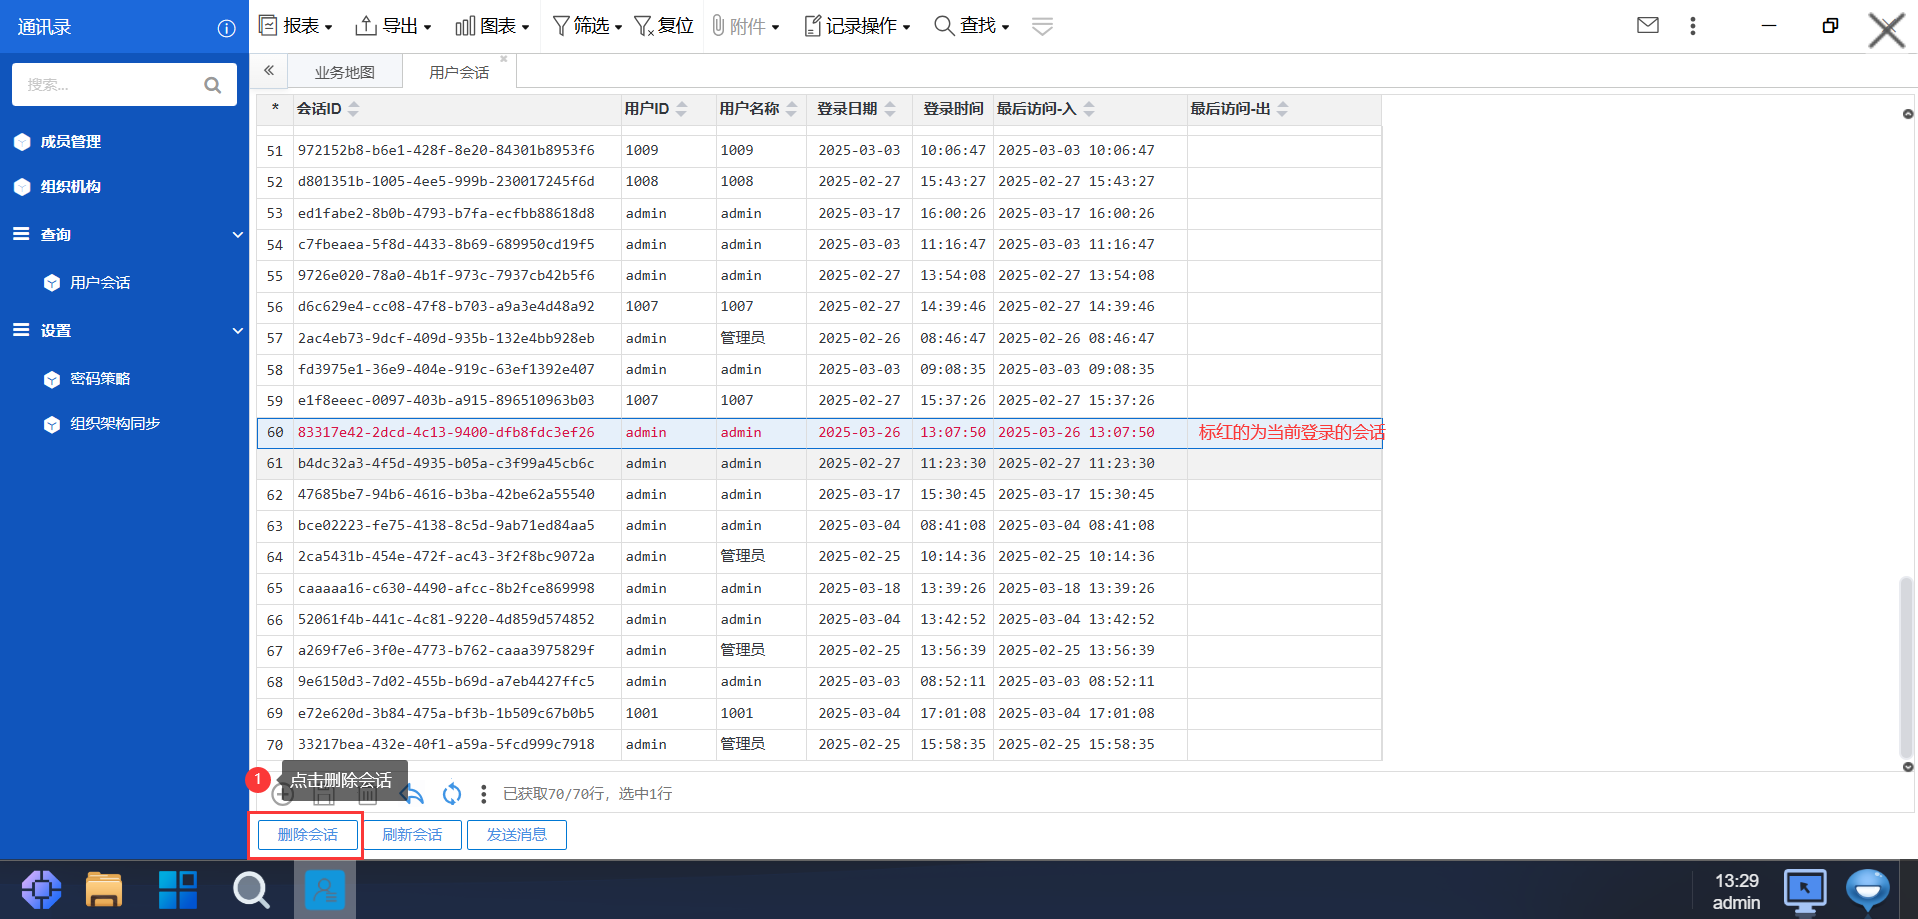Sort by 会话ID column arrows
Viewport: 1918px width, 919px height.
tap(354, 109)
